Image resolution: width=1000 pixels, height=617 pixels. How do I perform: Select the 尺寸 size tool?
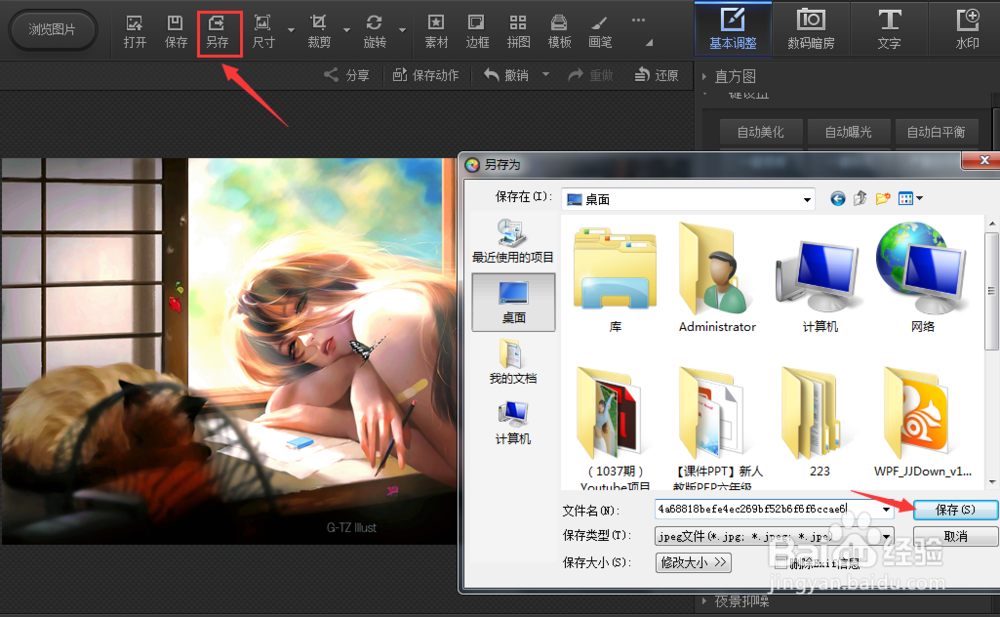coord(263,32)
